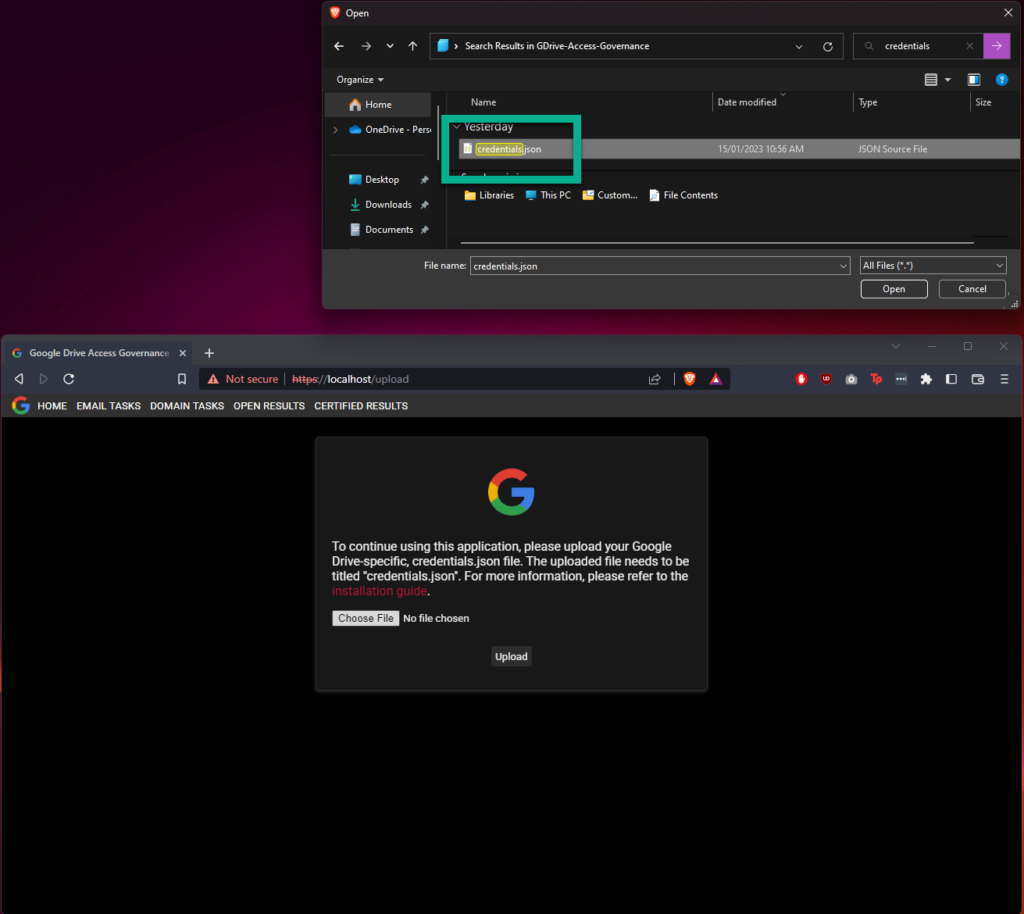Sort files by Date modified column
This screenshot has height=914, width=1024.
point(746,102)
